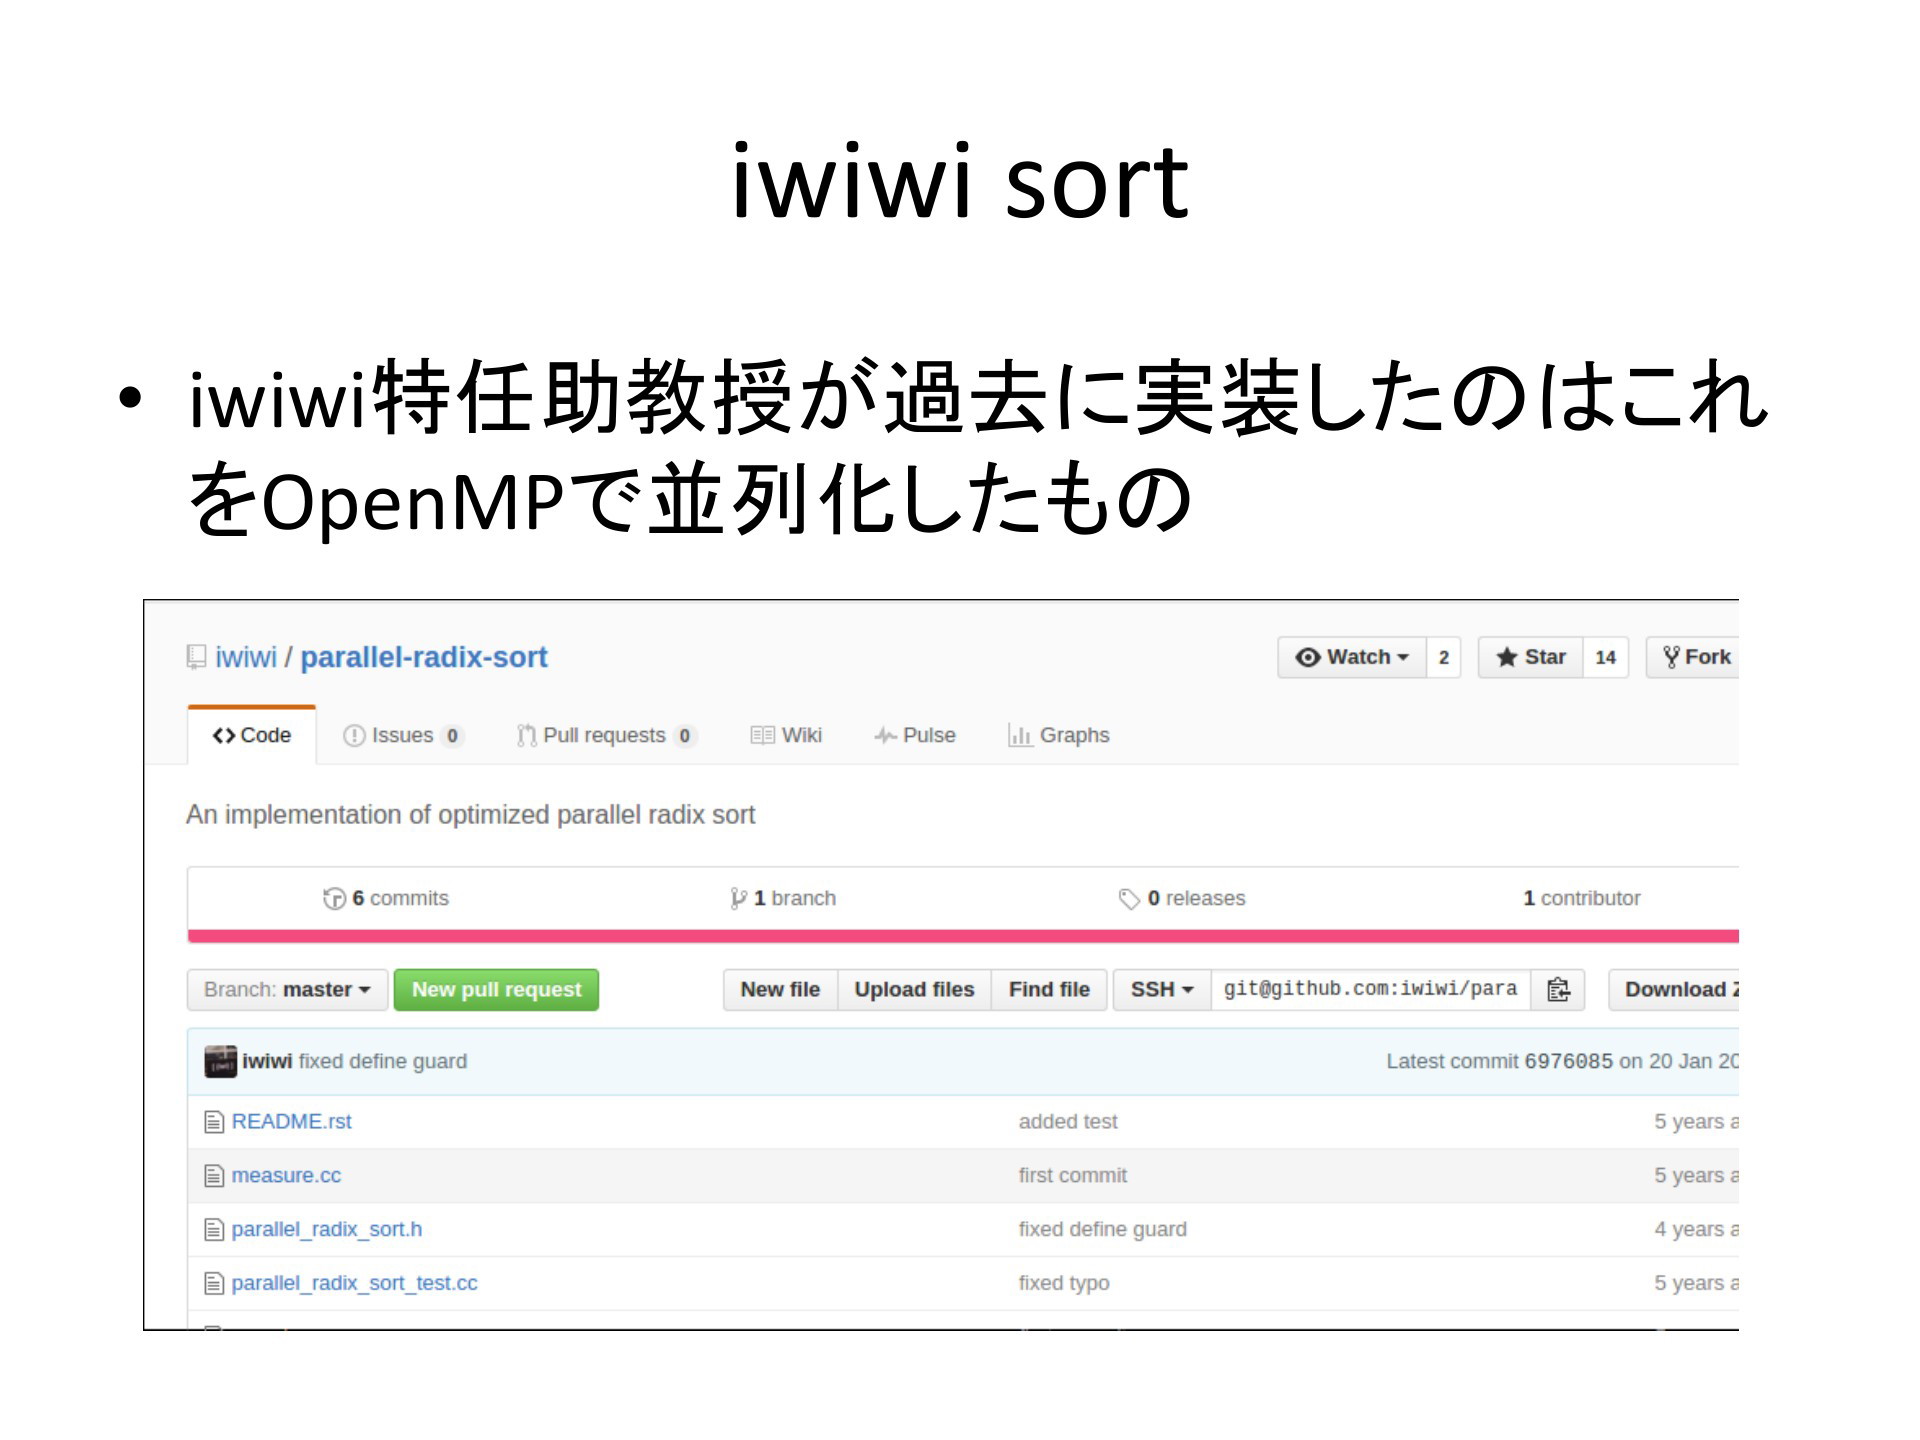This screenshot has width=1920, height=1440.
Task: Switch to the Graphs tab
Action: pos(1059,735)
